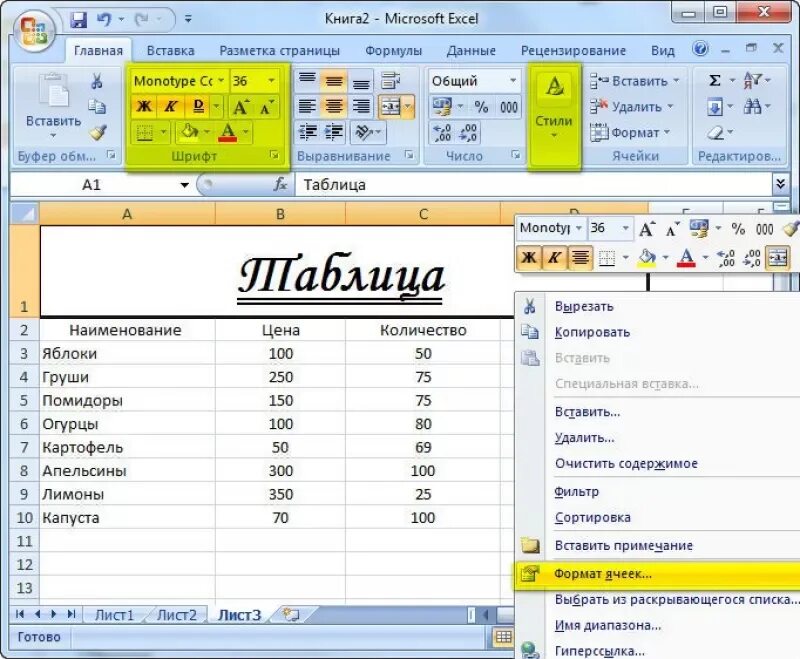Click the Cut scissors icon in ribbon
This screenshot has height=659, width=800.
(x=97, y=81)
